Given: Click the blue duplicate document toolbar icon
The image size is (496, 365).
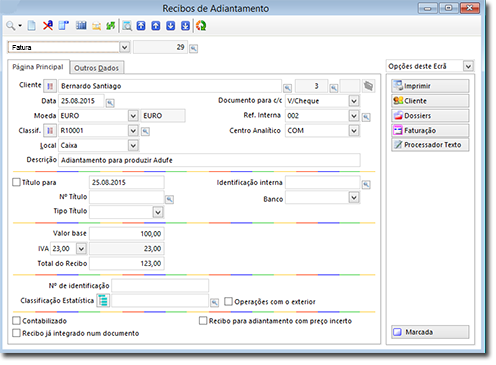Looking at the screenshot, I should (x=63, y=25).
